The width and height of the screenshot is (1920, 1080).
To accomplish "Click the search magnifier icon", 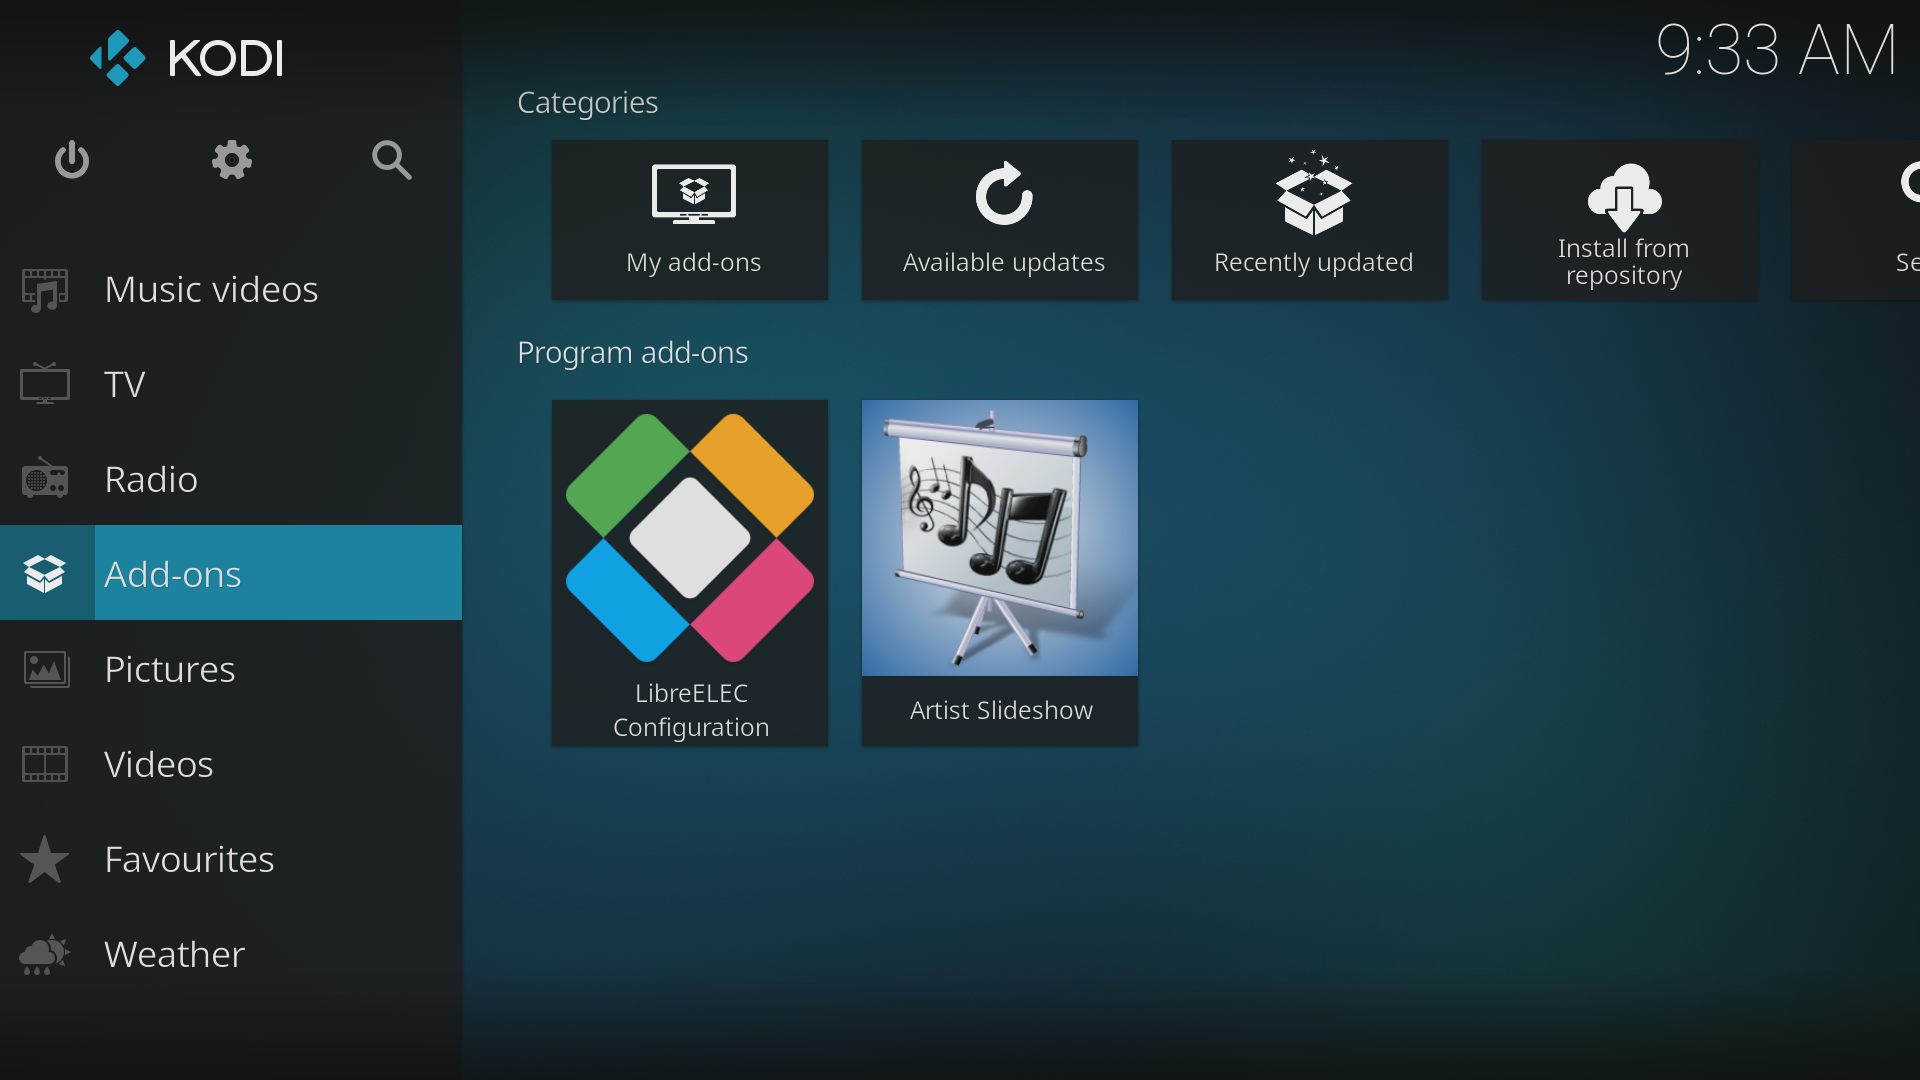I will click(391, 160).
